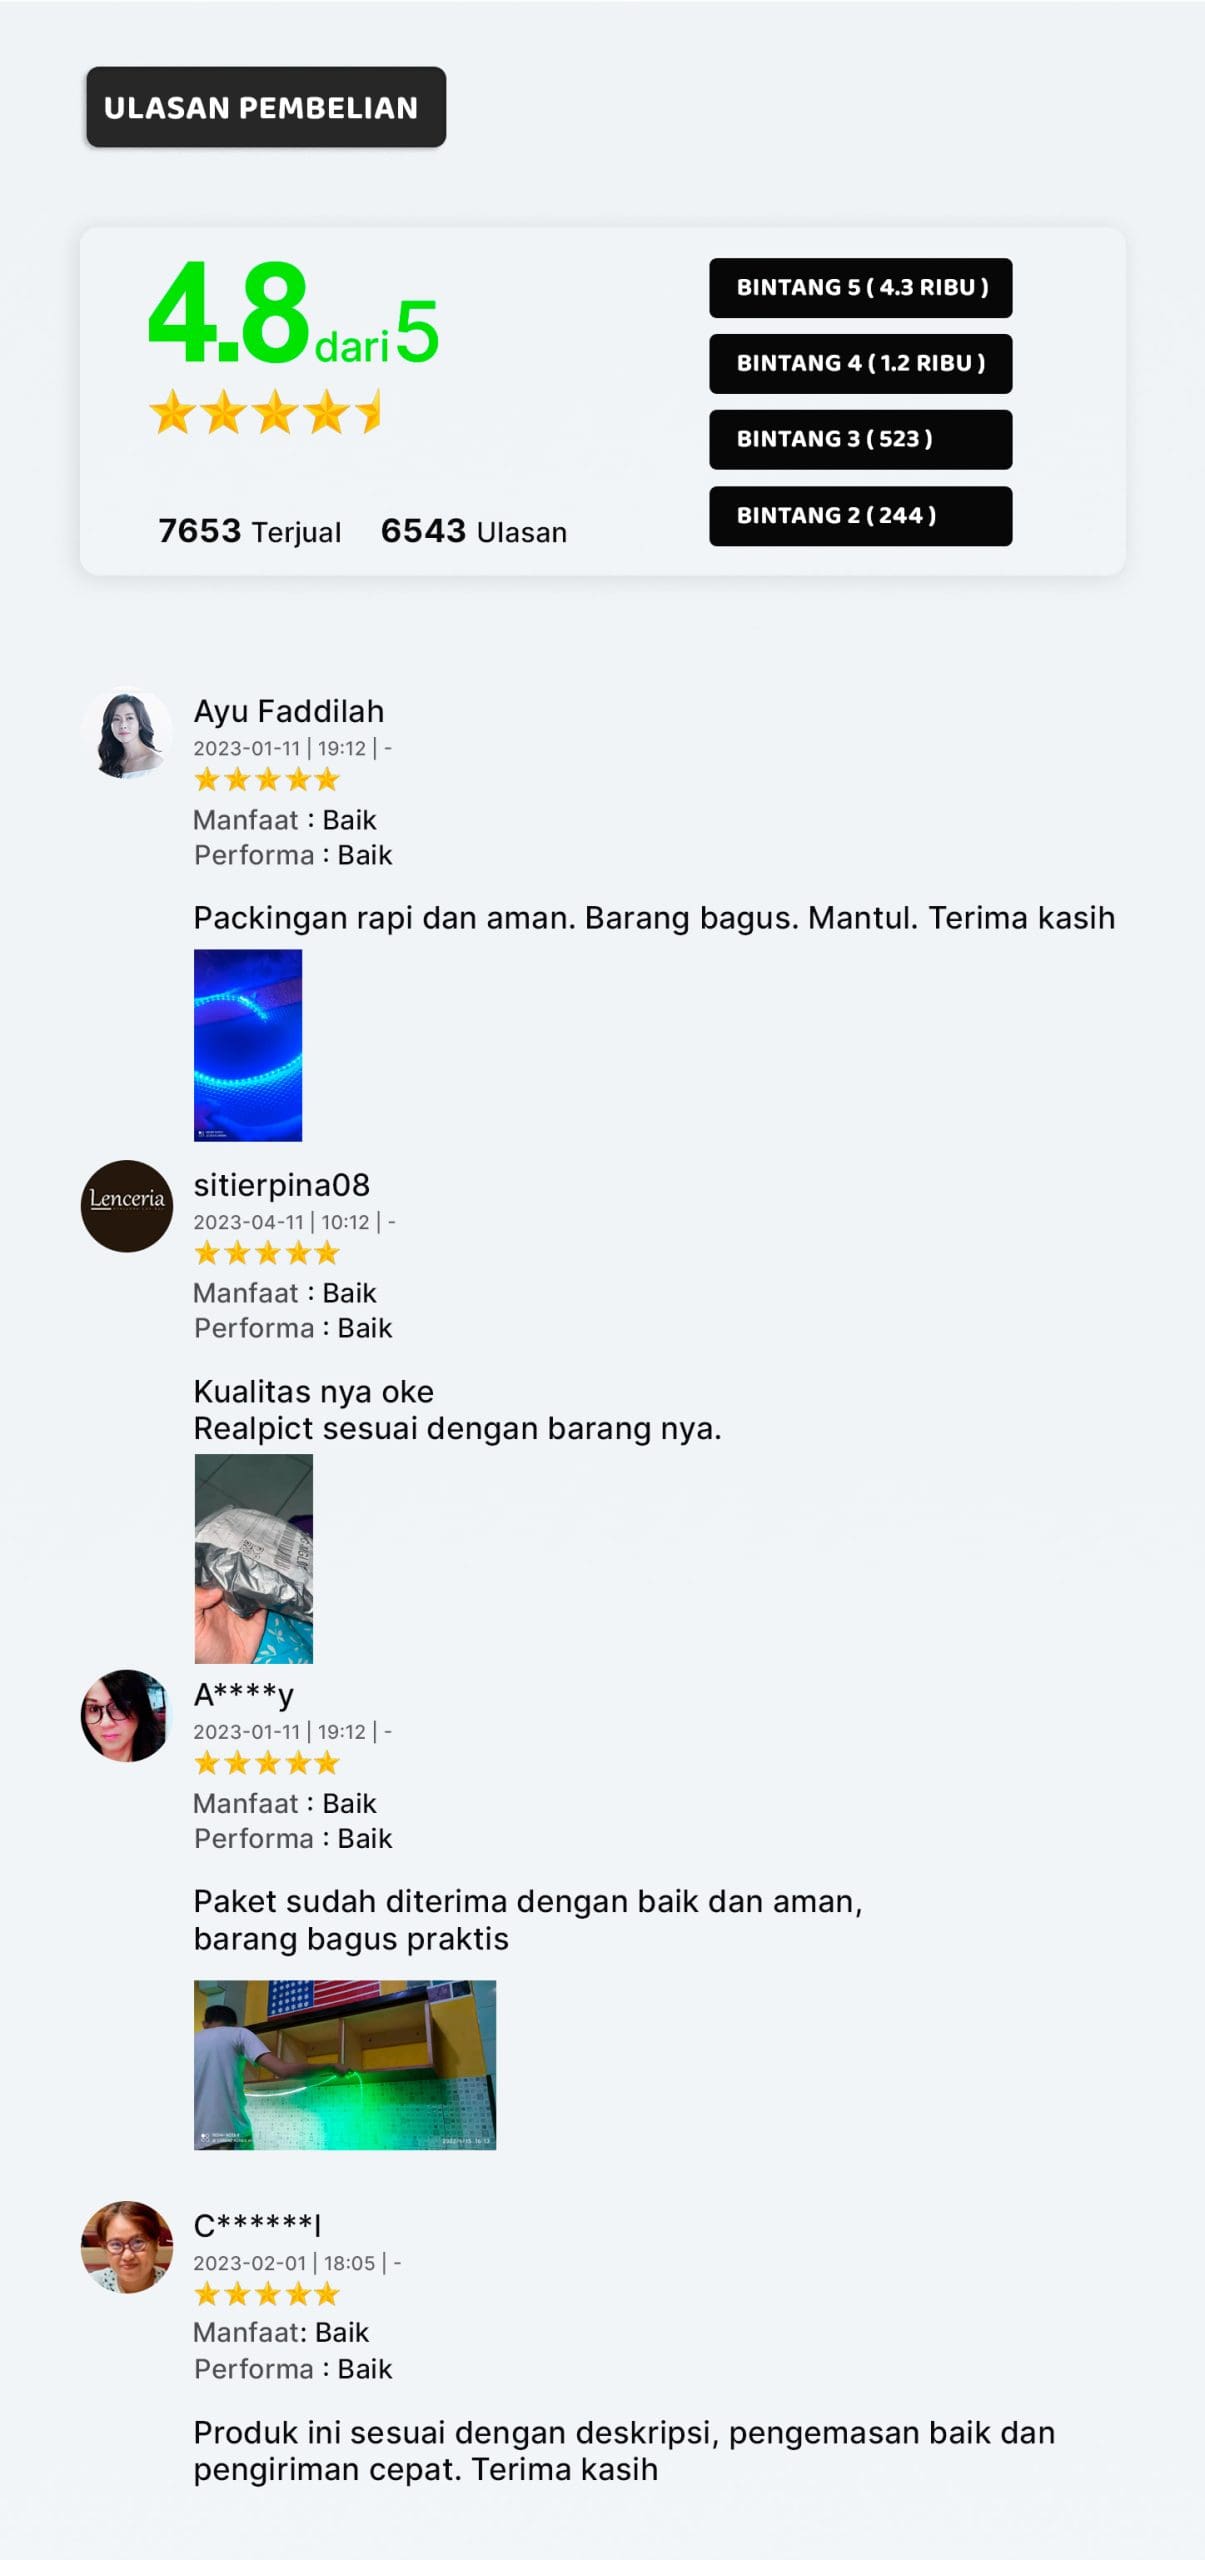Click the 6543 Ulasan count

pyautogui.click(x=474, y=531)
